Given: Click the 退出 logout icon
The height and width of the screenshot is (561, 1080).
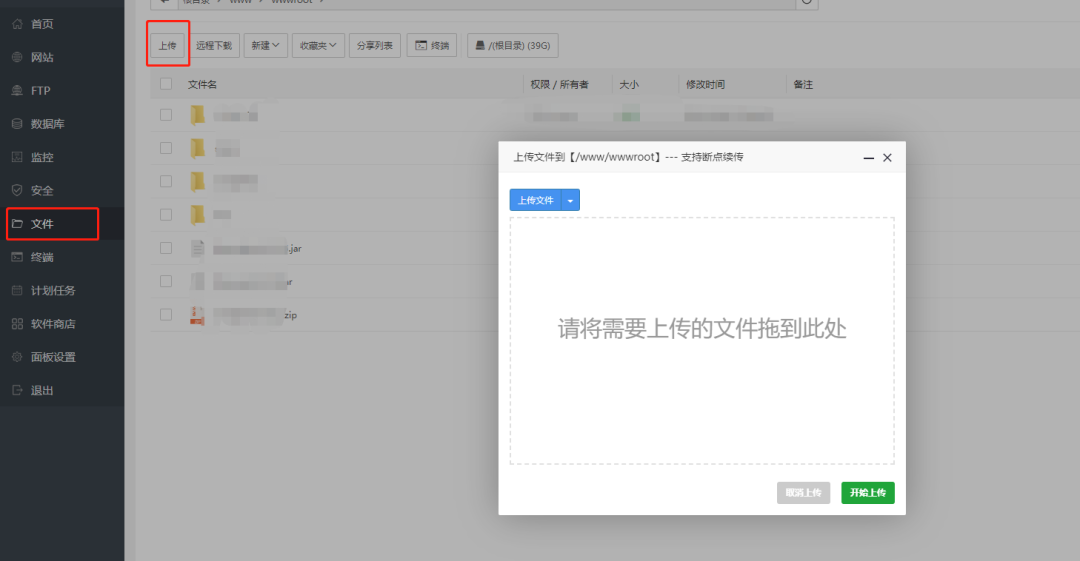Looking at the screenshot, I should (x=17, y=390).
